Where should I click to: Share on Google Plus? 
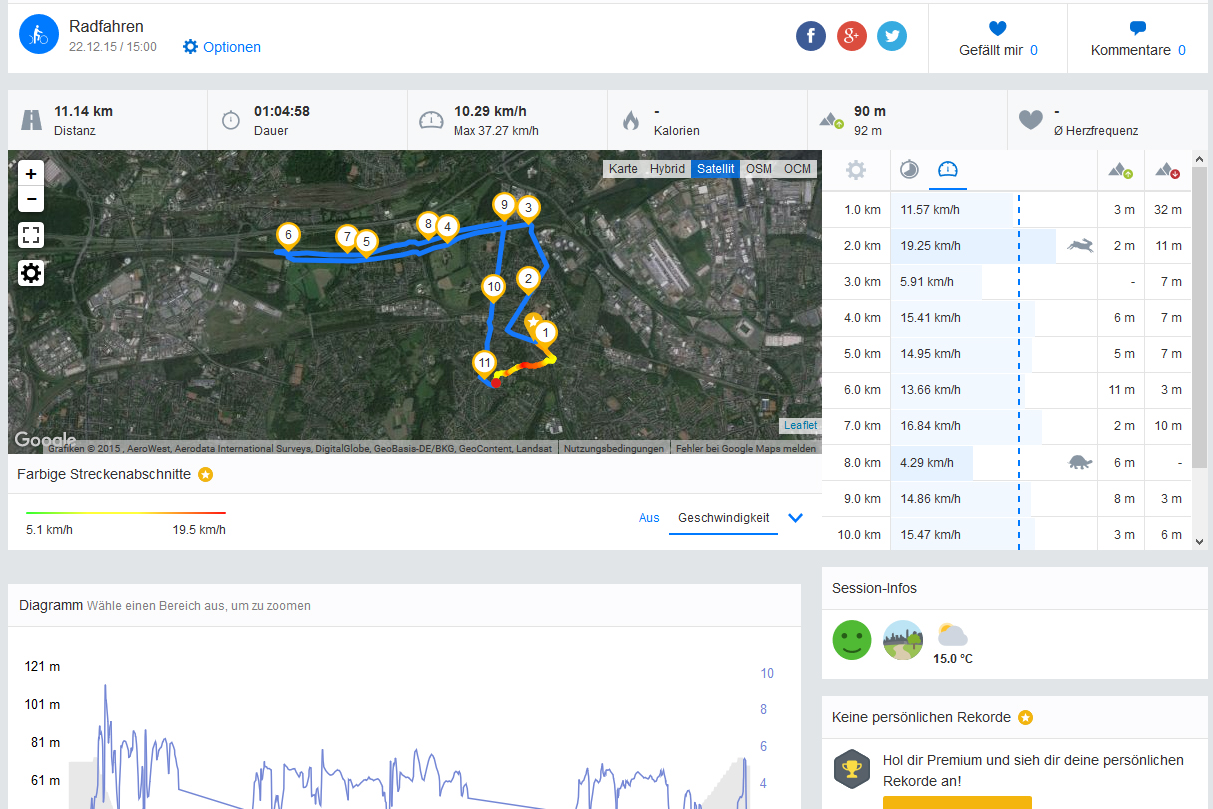pyautogui.click(x=851, y=36)
